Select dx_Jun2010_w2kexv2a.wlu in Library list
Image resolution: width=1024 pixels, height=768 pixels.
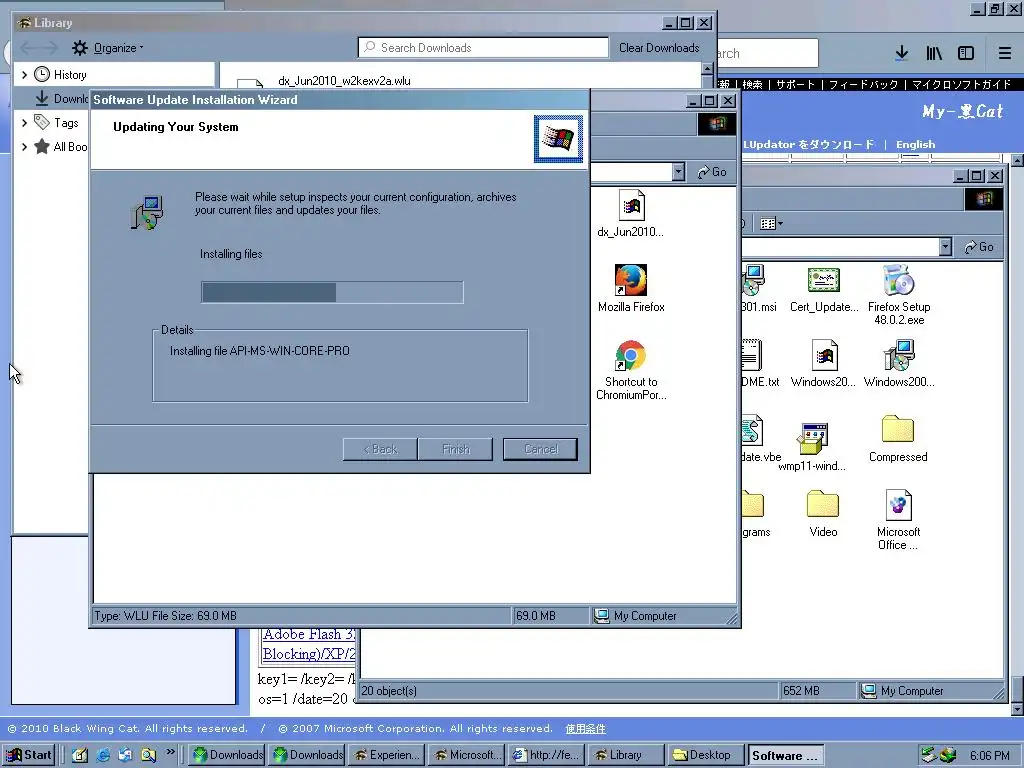344,81
